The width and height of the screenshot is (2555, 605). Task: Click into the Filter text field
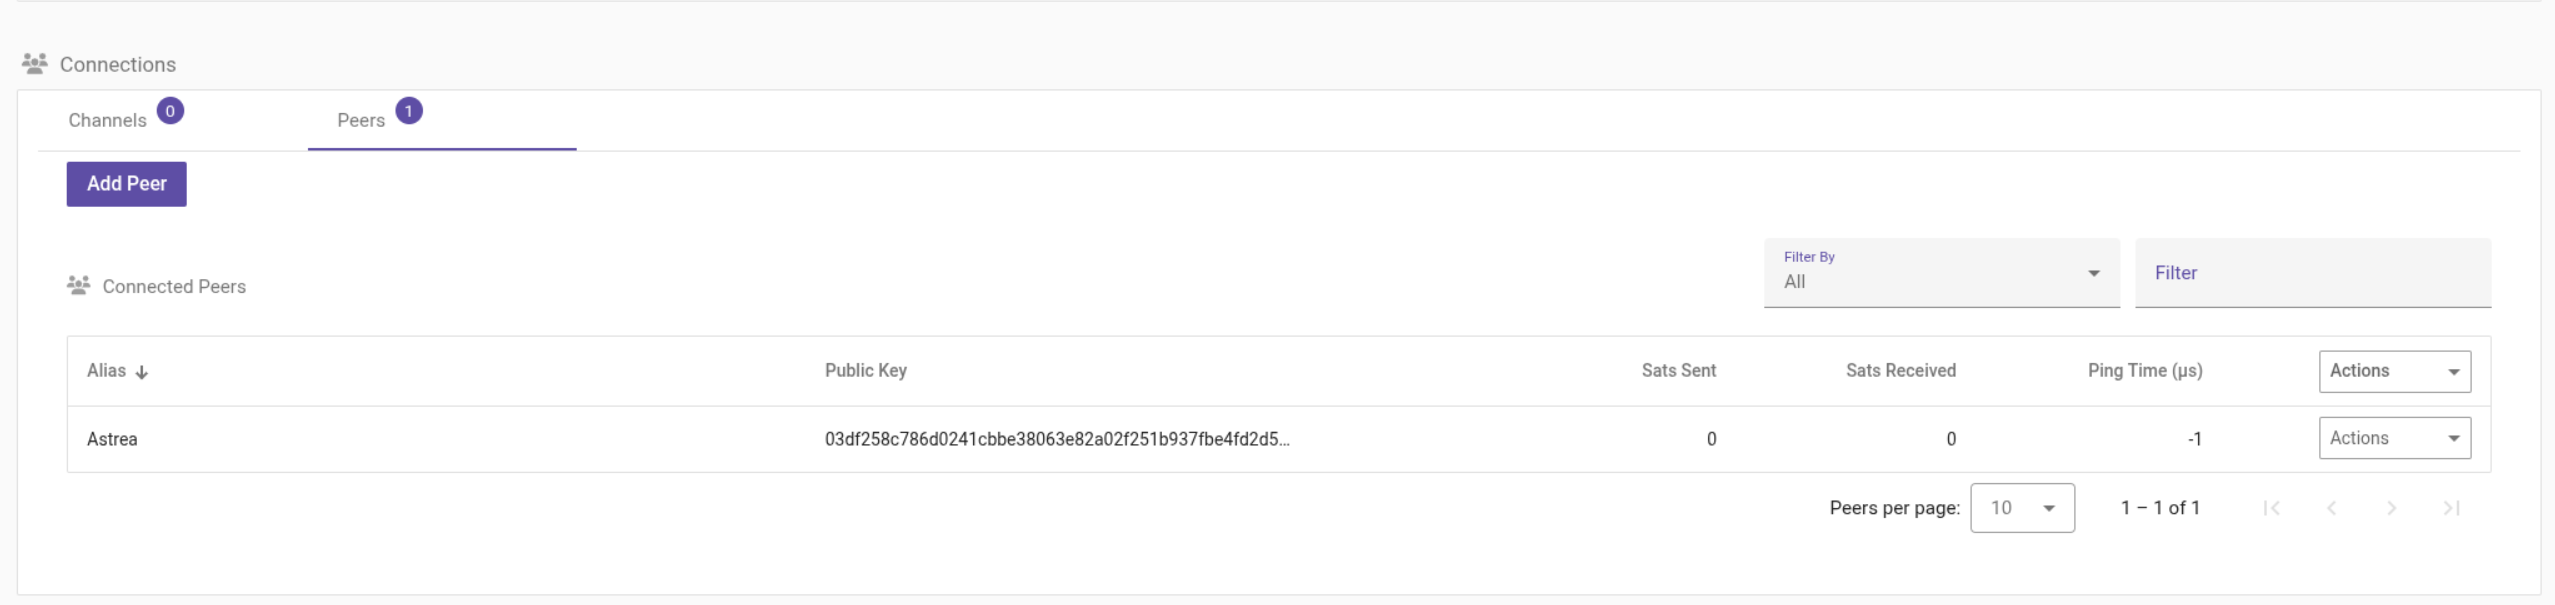tap(2313, 273)
